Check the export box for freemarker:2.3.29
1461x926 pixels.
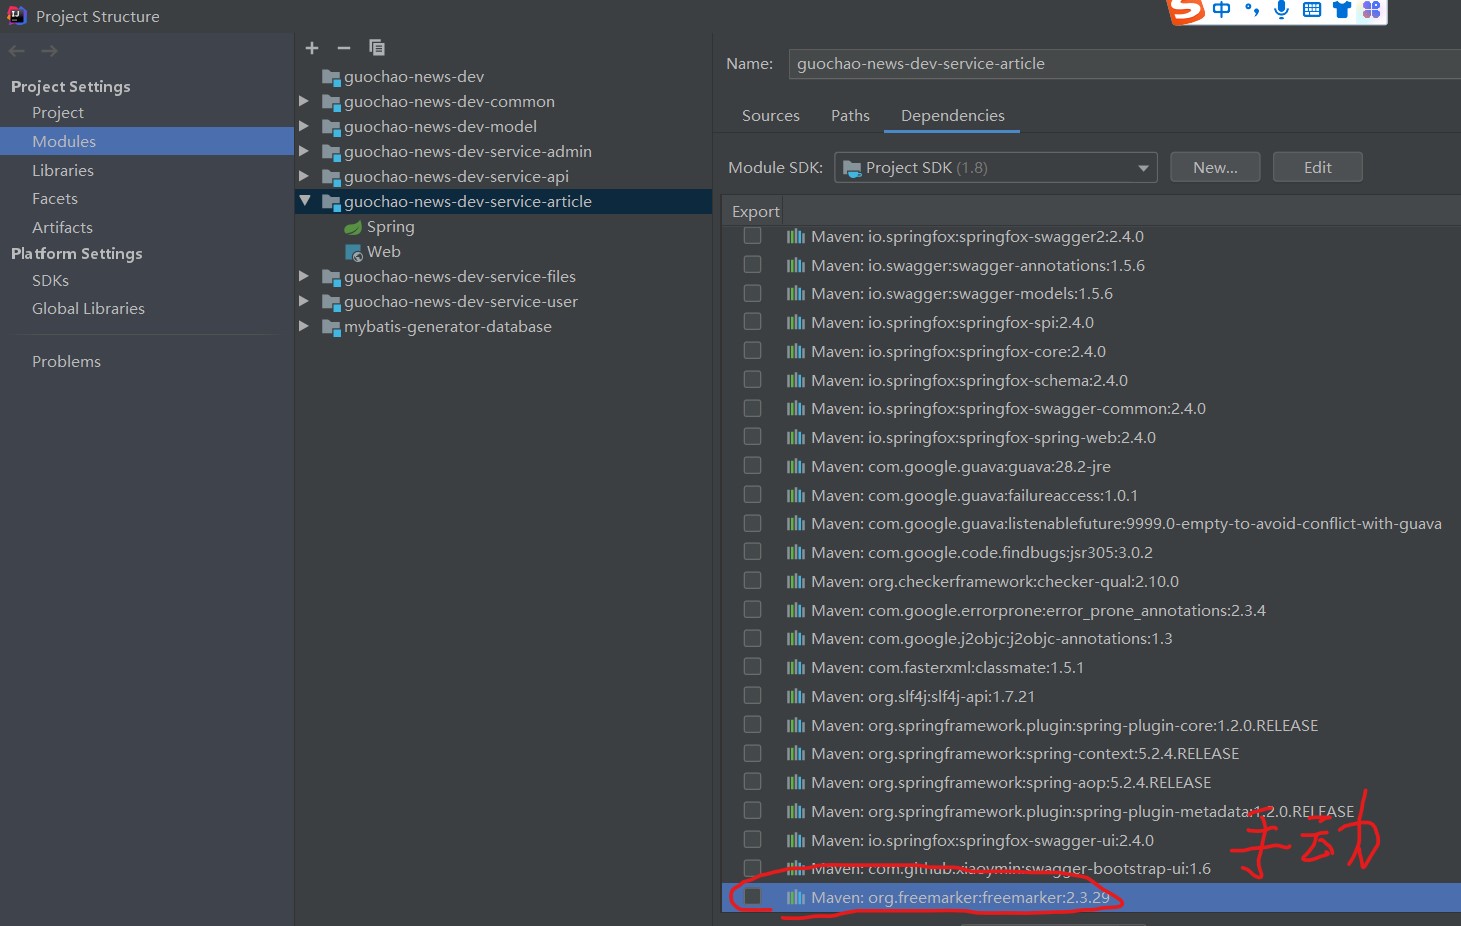click(x=752, y=897)
